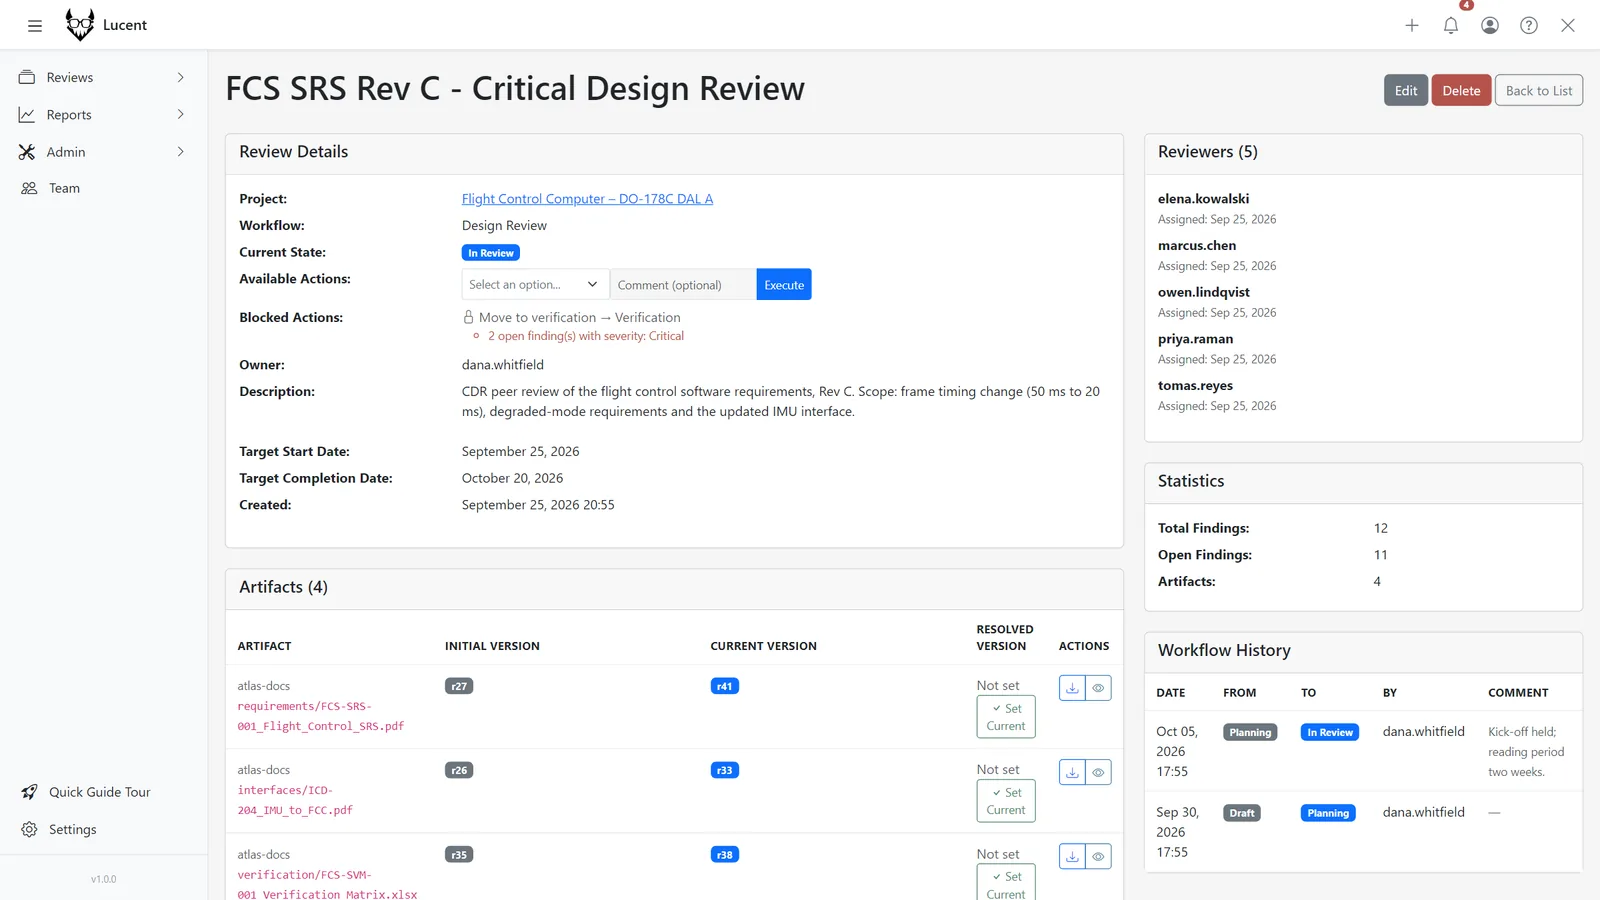Image resolution: width=1600 pixels, height=900 pixels.
Task: Expand the Reviews menu chevron
Action: [181, 77]
